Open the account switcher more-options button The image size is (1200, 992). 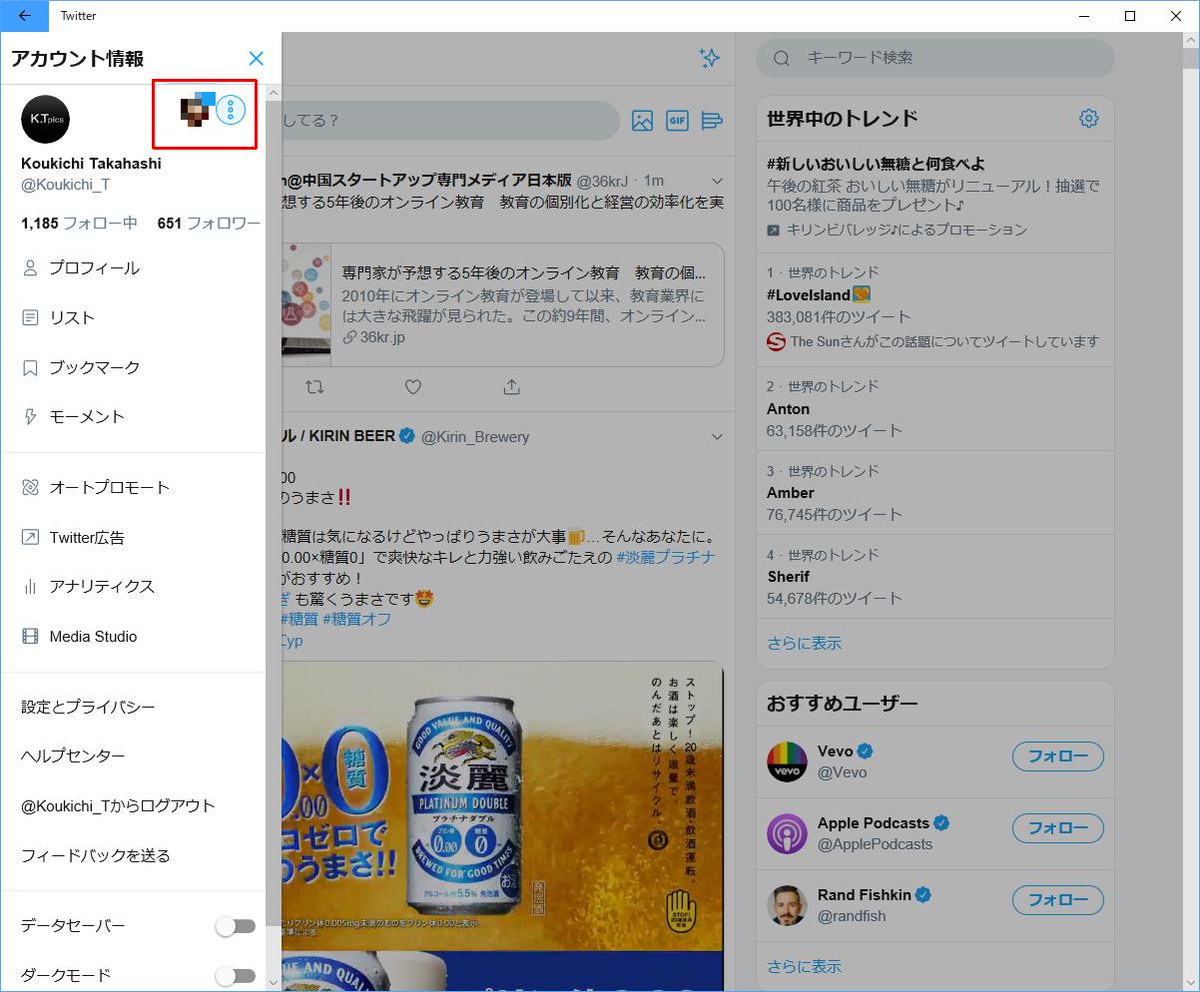[x=231, y=110]
